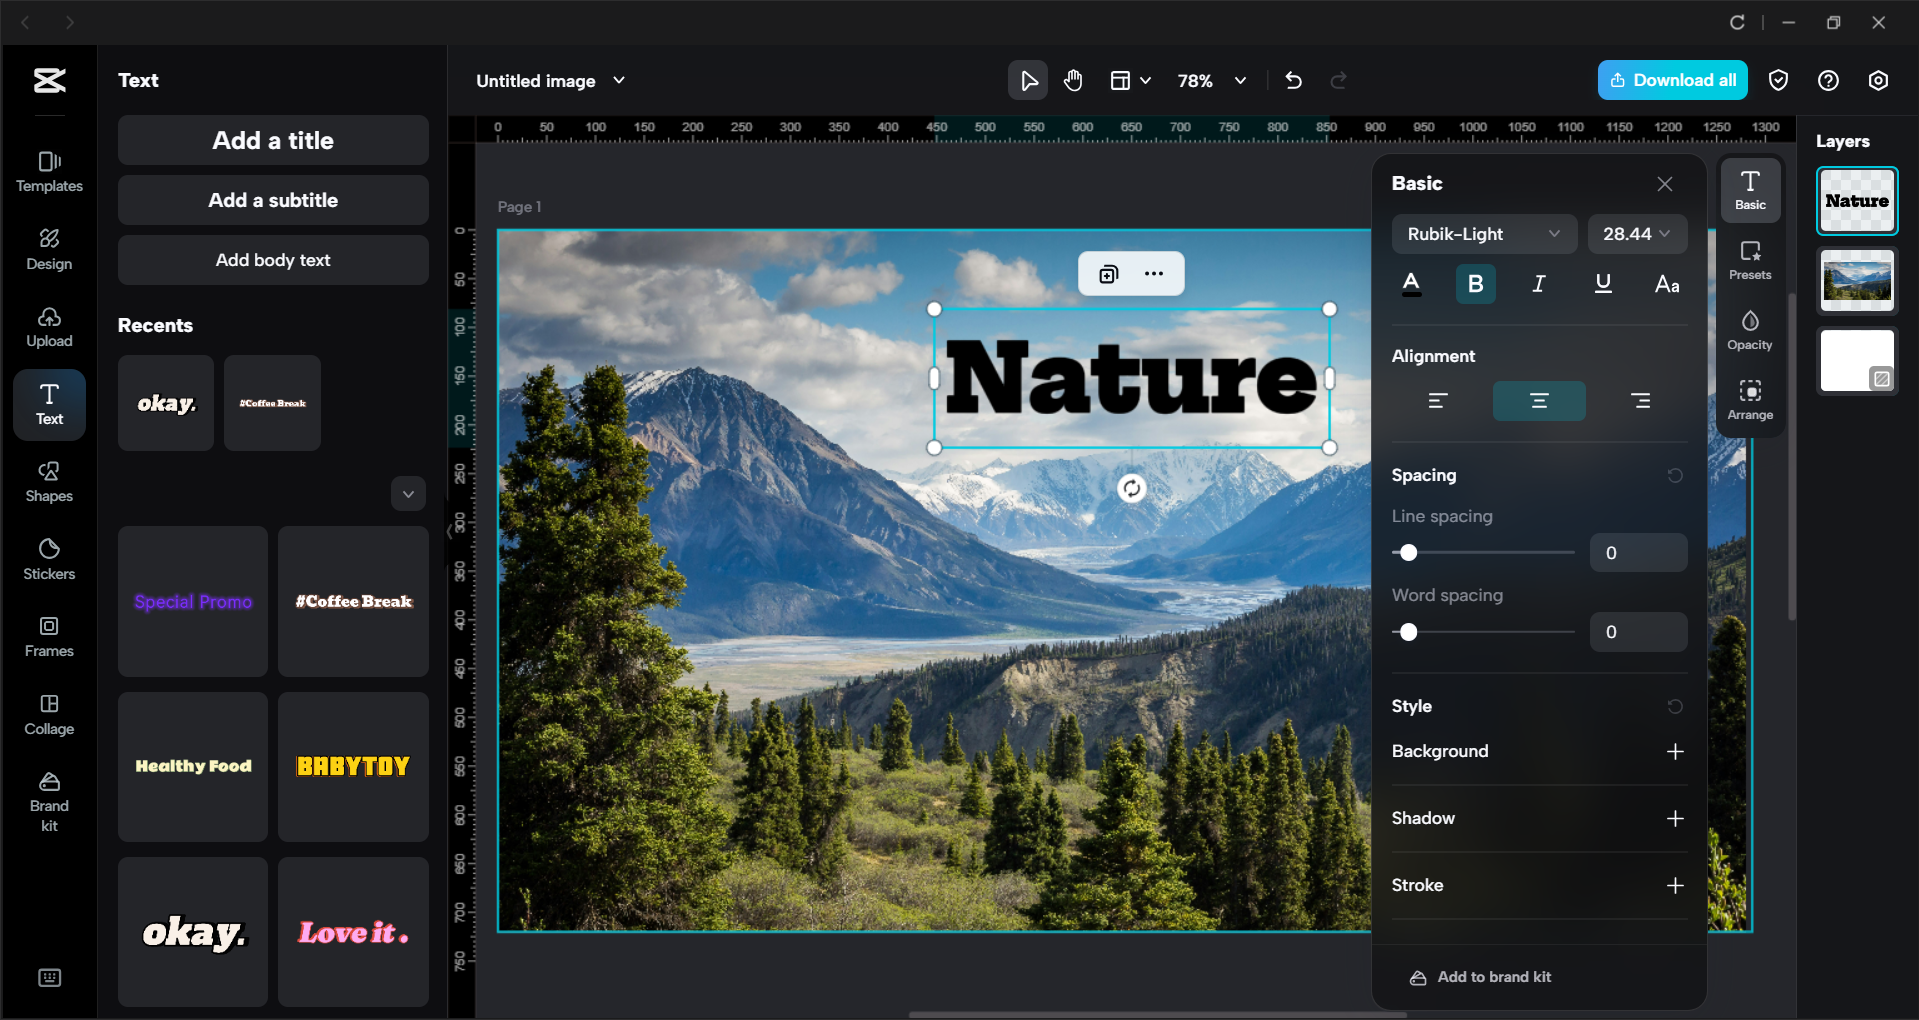Viewport: 1919px width, 1020px height.
Task: Click Add to brand kit
Action: pyautogui.click(x=1479, y=977)
